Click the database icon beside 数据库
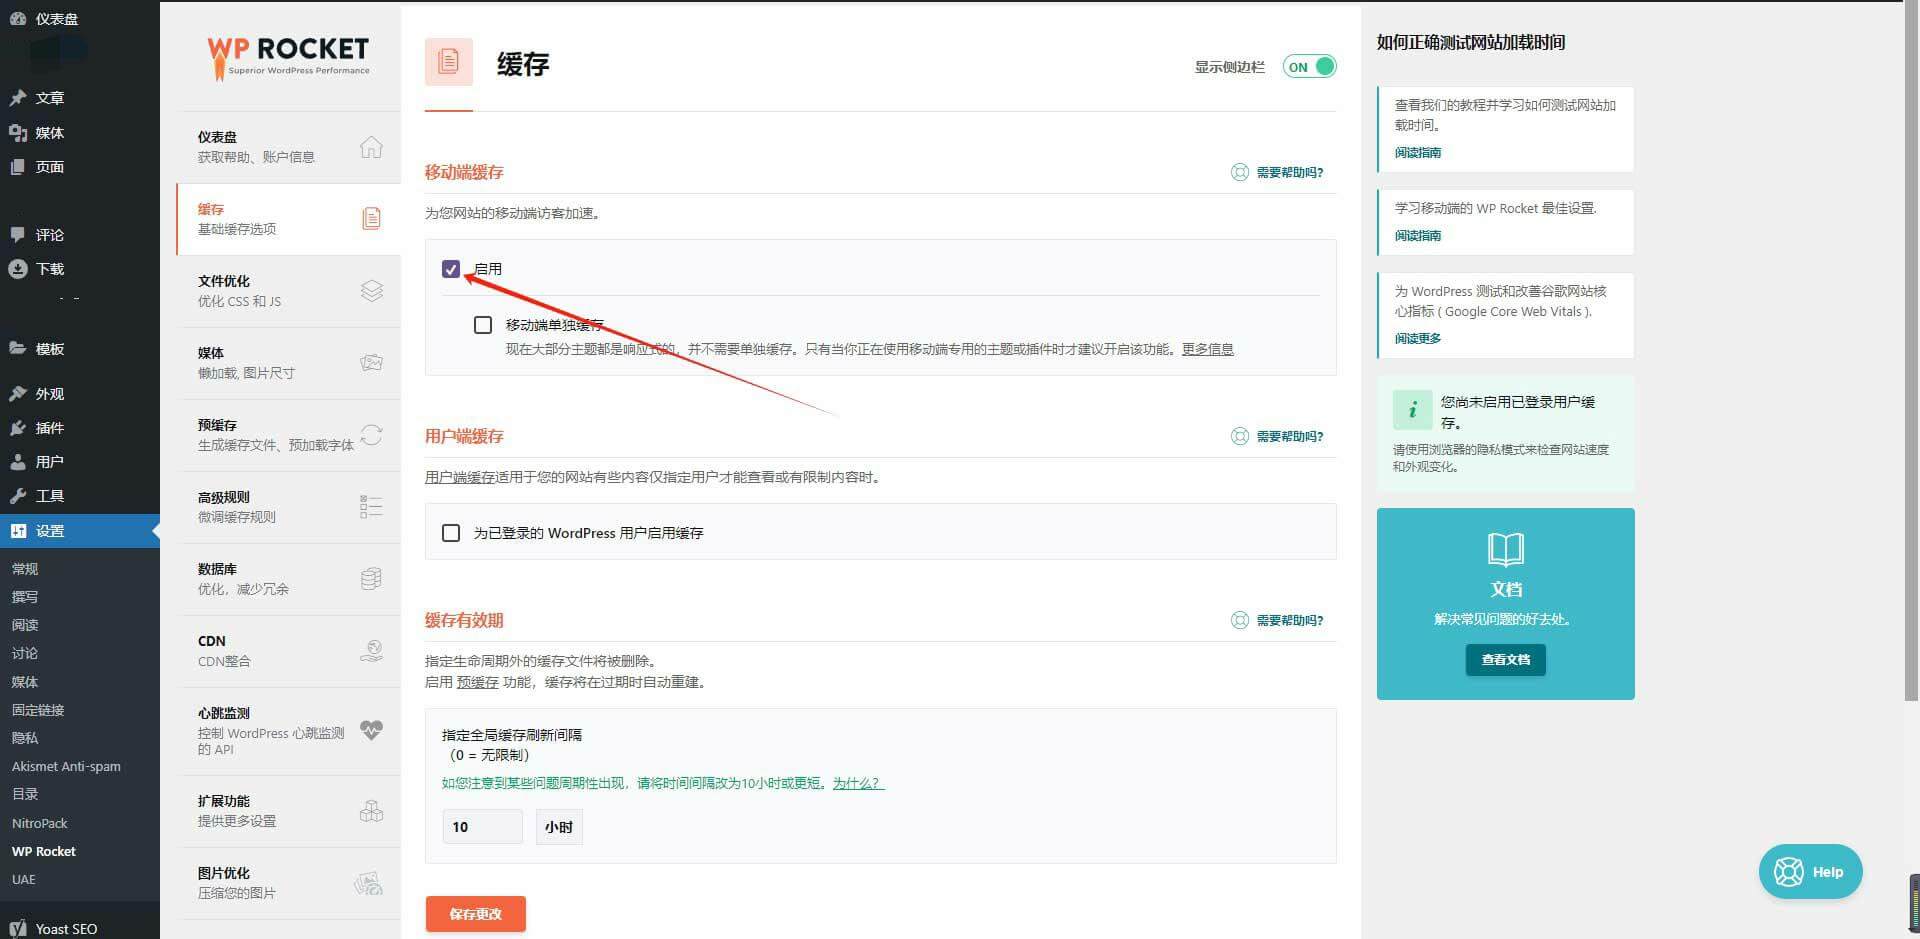The image size is (1920, 939). click(x=371, y=579)
